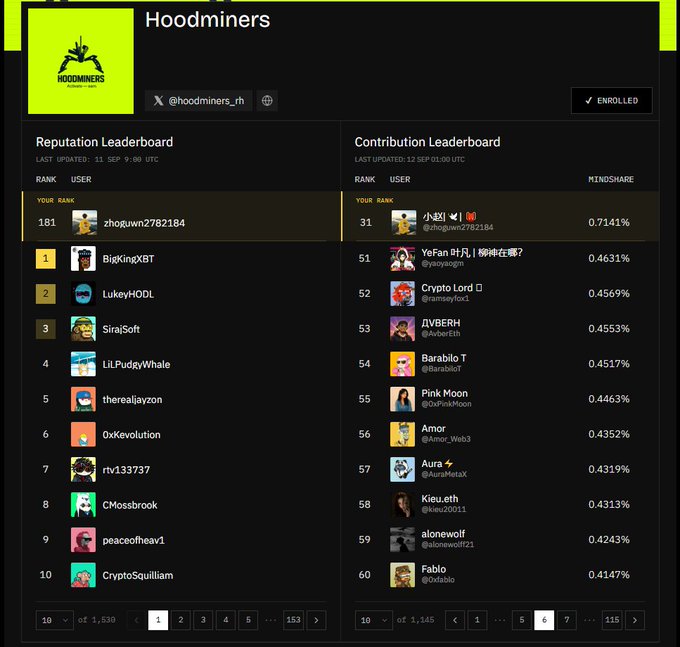Click the LukeyHODL username
Screen dimensions: 680x647
point(128,294)
